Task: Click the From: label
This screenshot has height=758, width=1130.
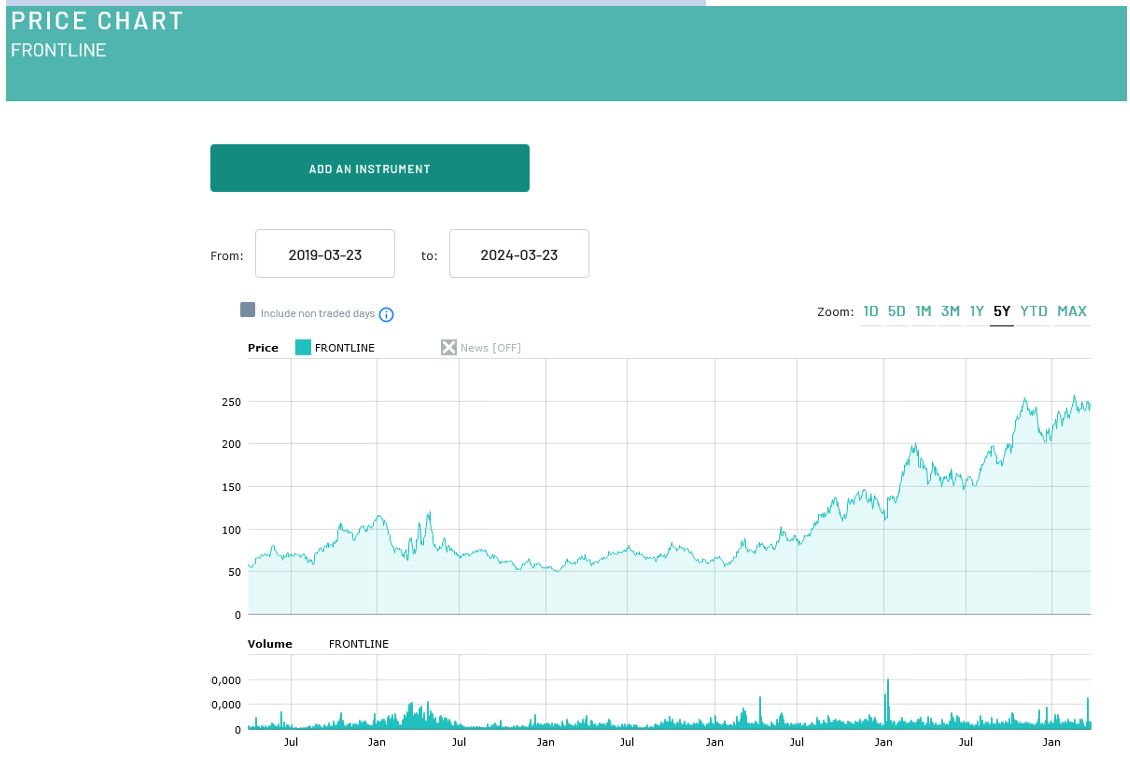Action: point(226,256)
